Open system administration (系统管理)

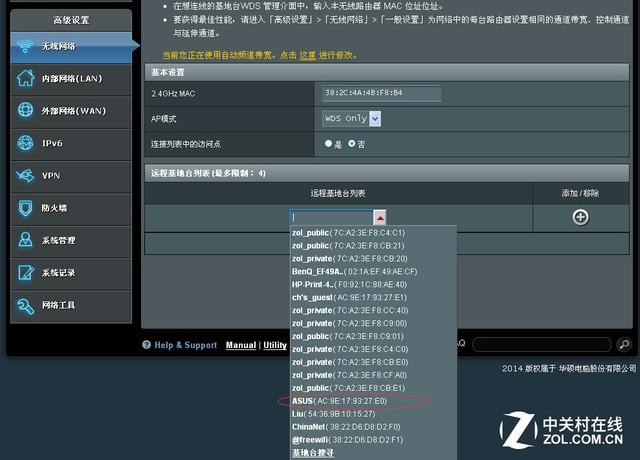pos(71,240)
